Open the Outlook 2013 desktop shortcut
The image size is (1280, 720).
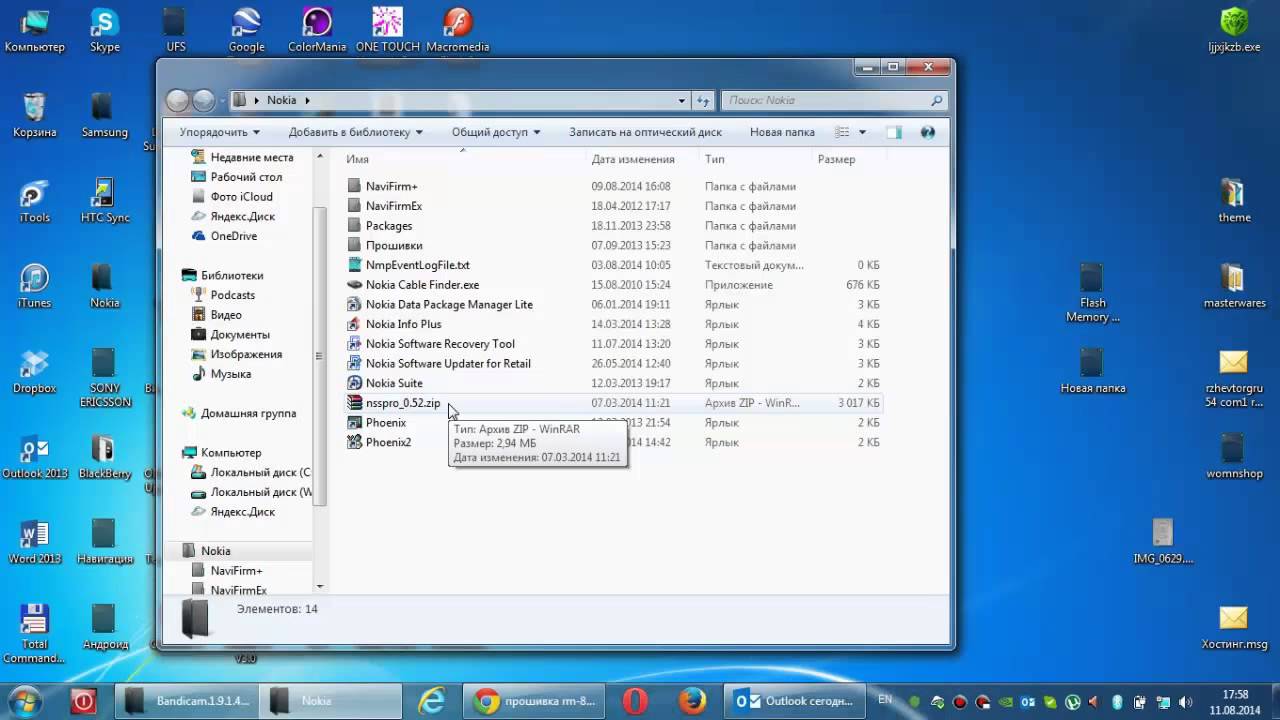click(34, 457)
